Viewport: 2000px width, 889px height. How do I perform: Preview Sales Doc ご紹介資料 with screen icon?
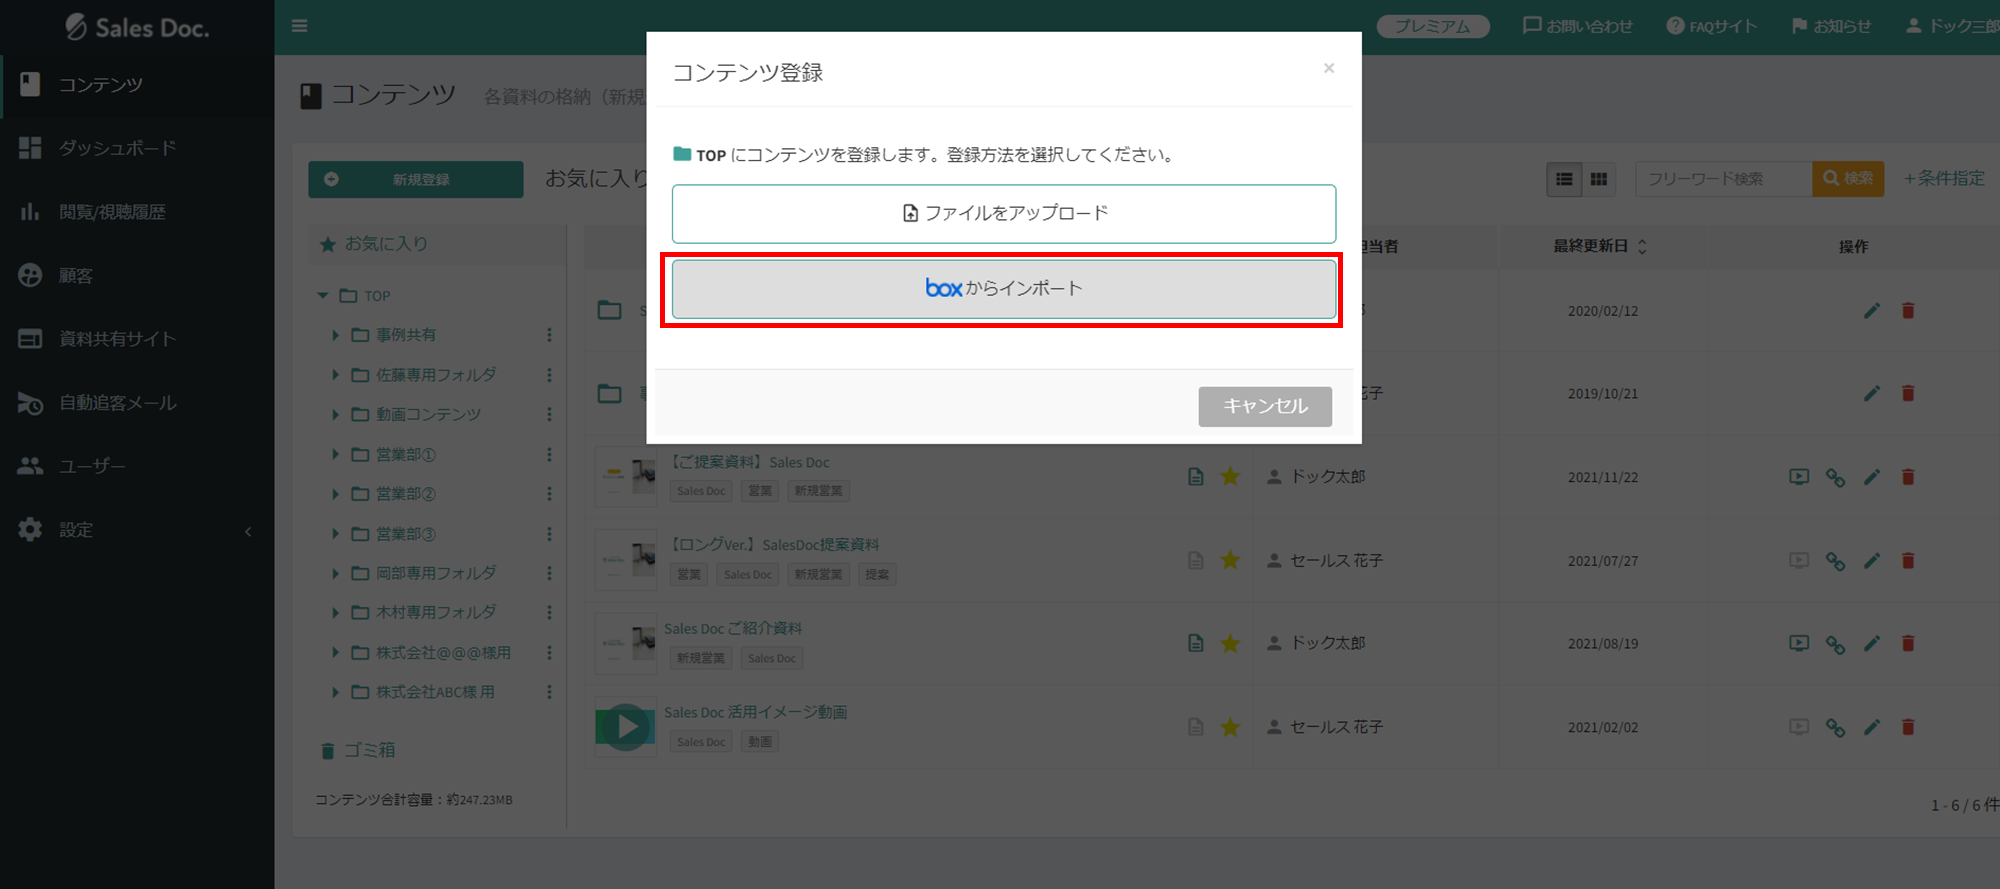[x=1798, y=643]
